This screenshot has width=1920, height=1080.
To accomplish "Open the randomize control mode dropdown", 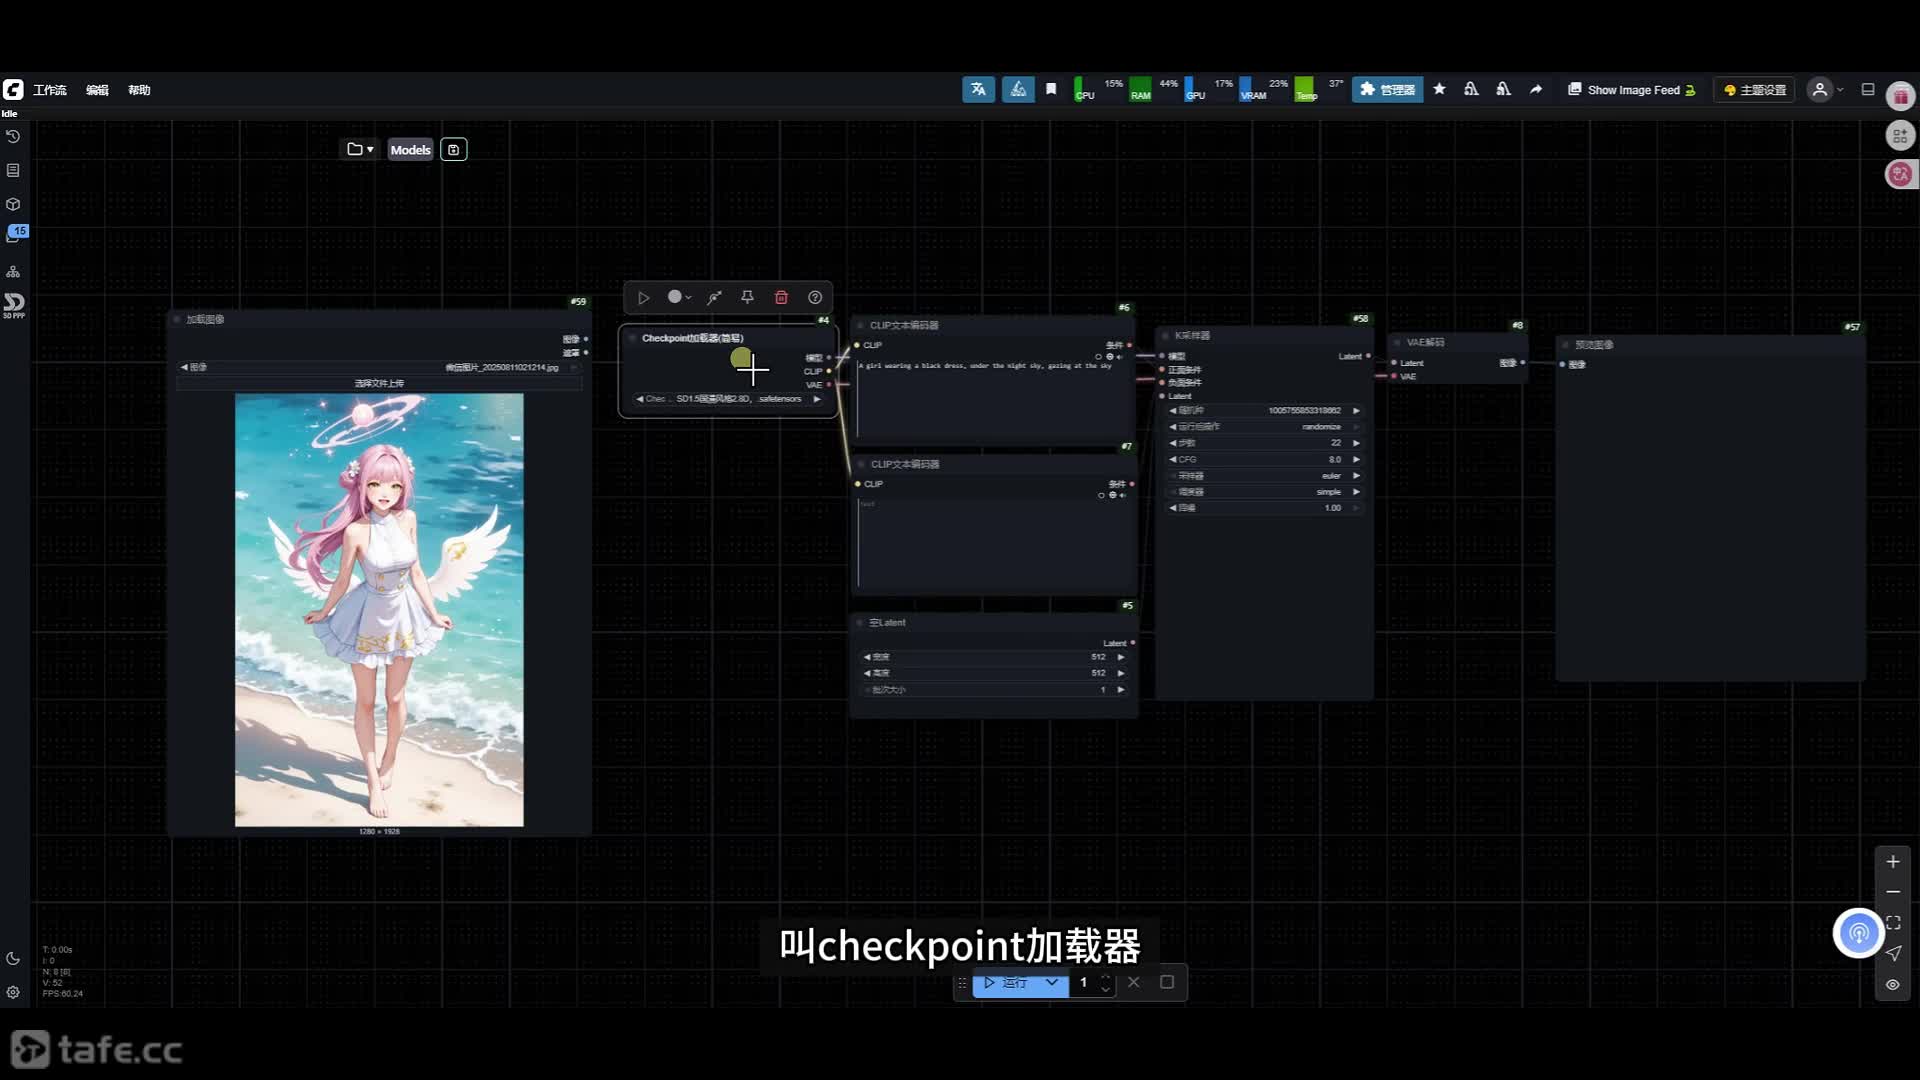I will point(1265,427).
